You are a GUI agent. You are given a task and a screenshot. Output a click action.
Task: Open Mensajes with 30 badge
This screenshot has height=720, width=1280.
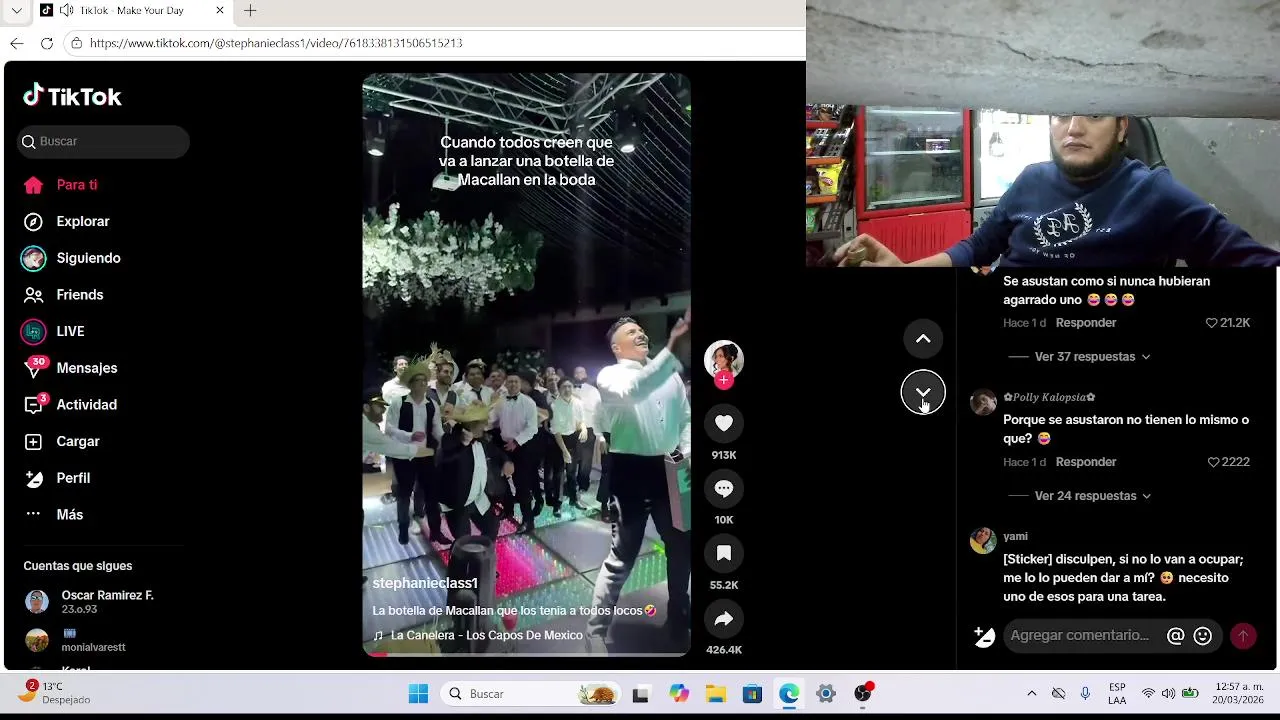point(70,368)
